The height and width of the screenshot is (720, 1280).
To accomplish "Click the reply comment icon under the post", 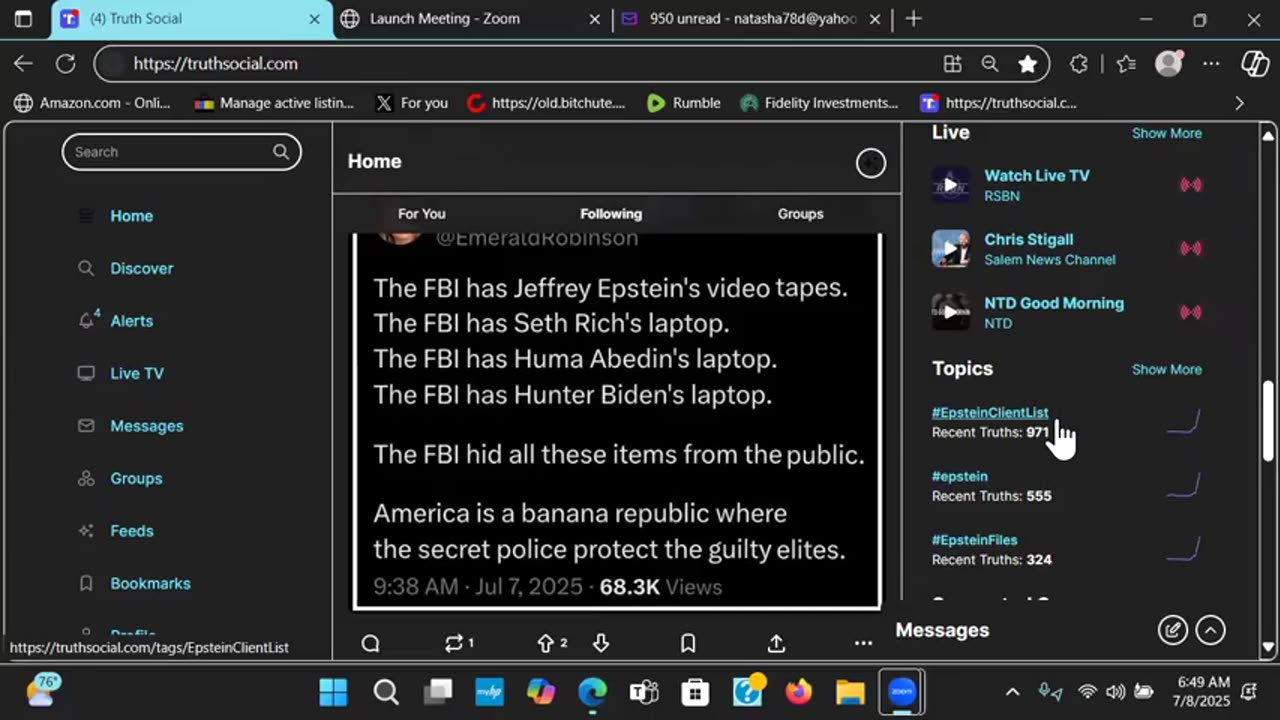I will 370,643.
